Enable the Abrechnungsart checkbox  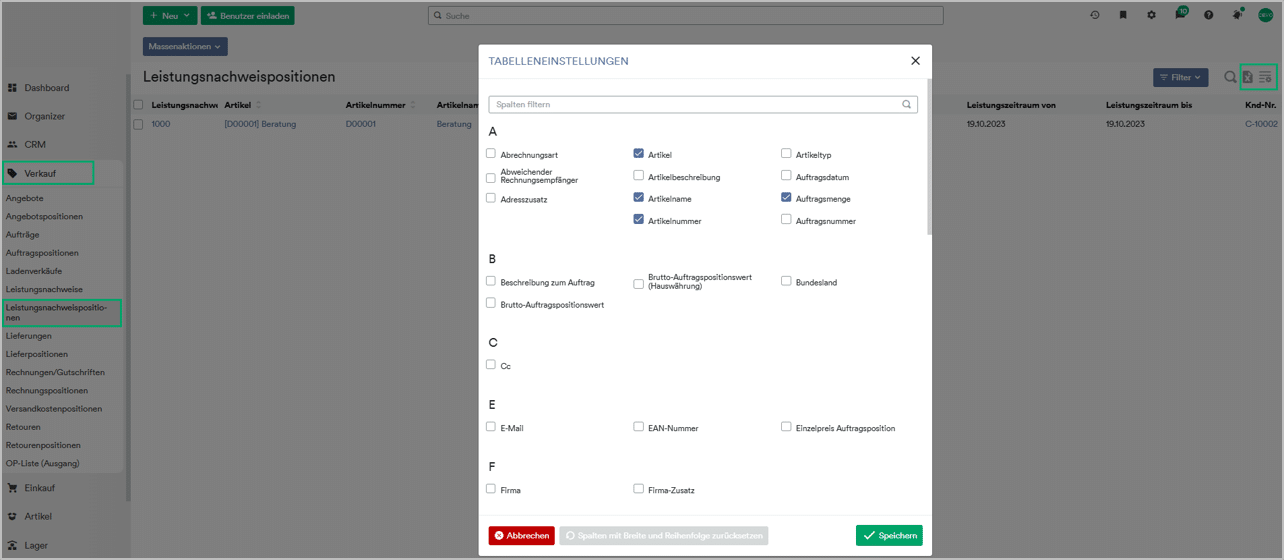click(491, 154)
